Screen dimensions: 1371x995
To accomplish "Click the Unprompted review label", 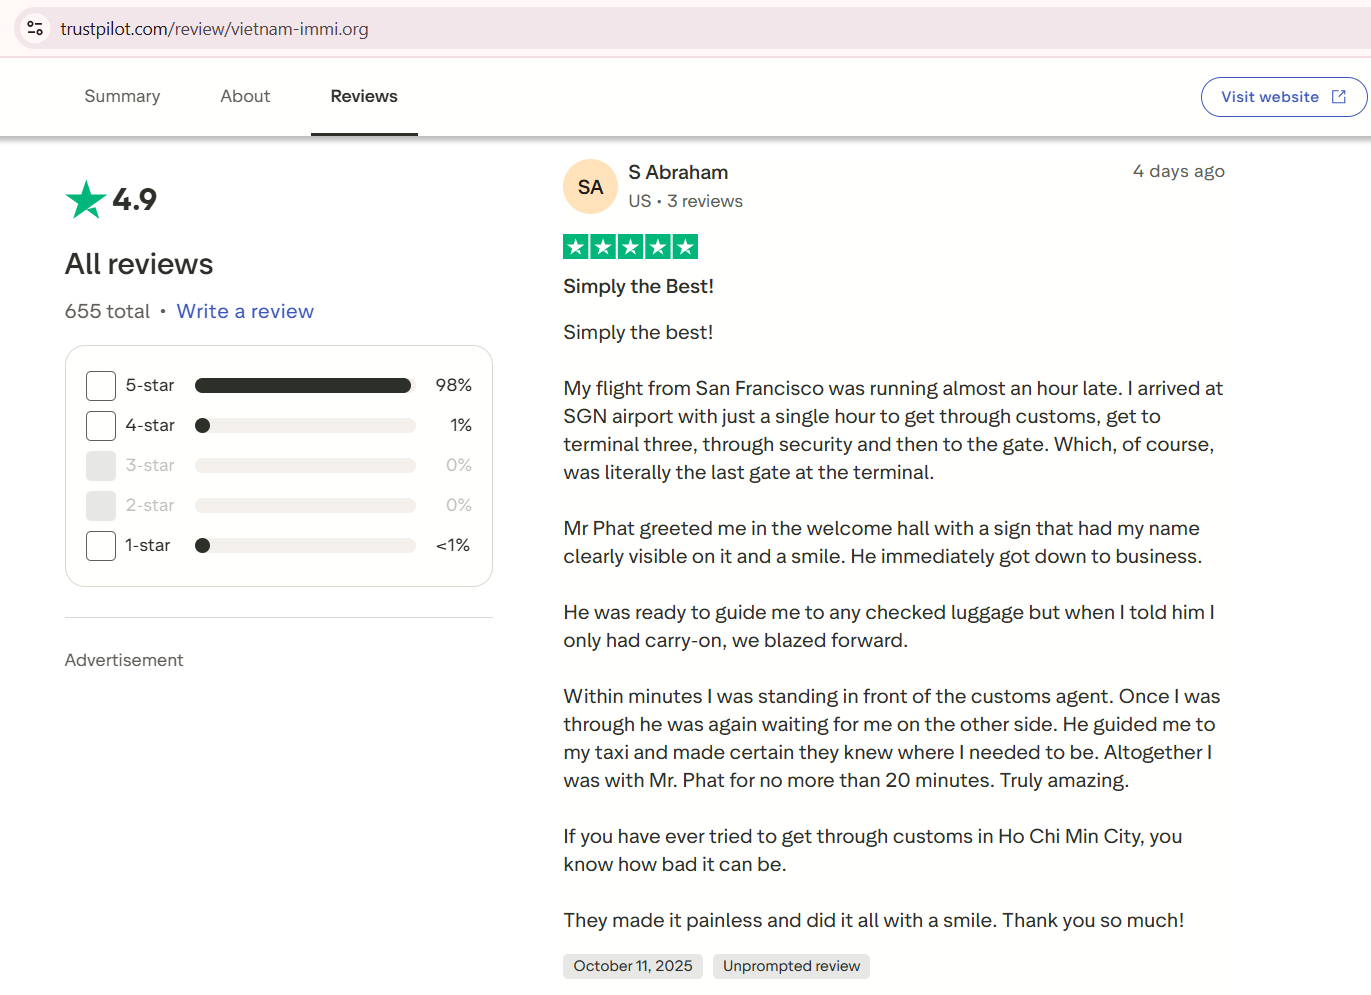I will pos(791,966).
